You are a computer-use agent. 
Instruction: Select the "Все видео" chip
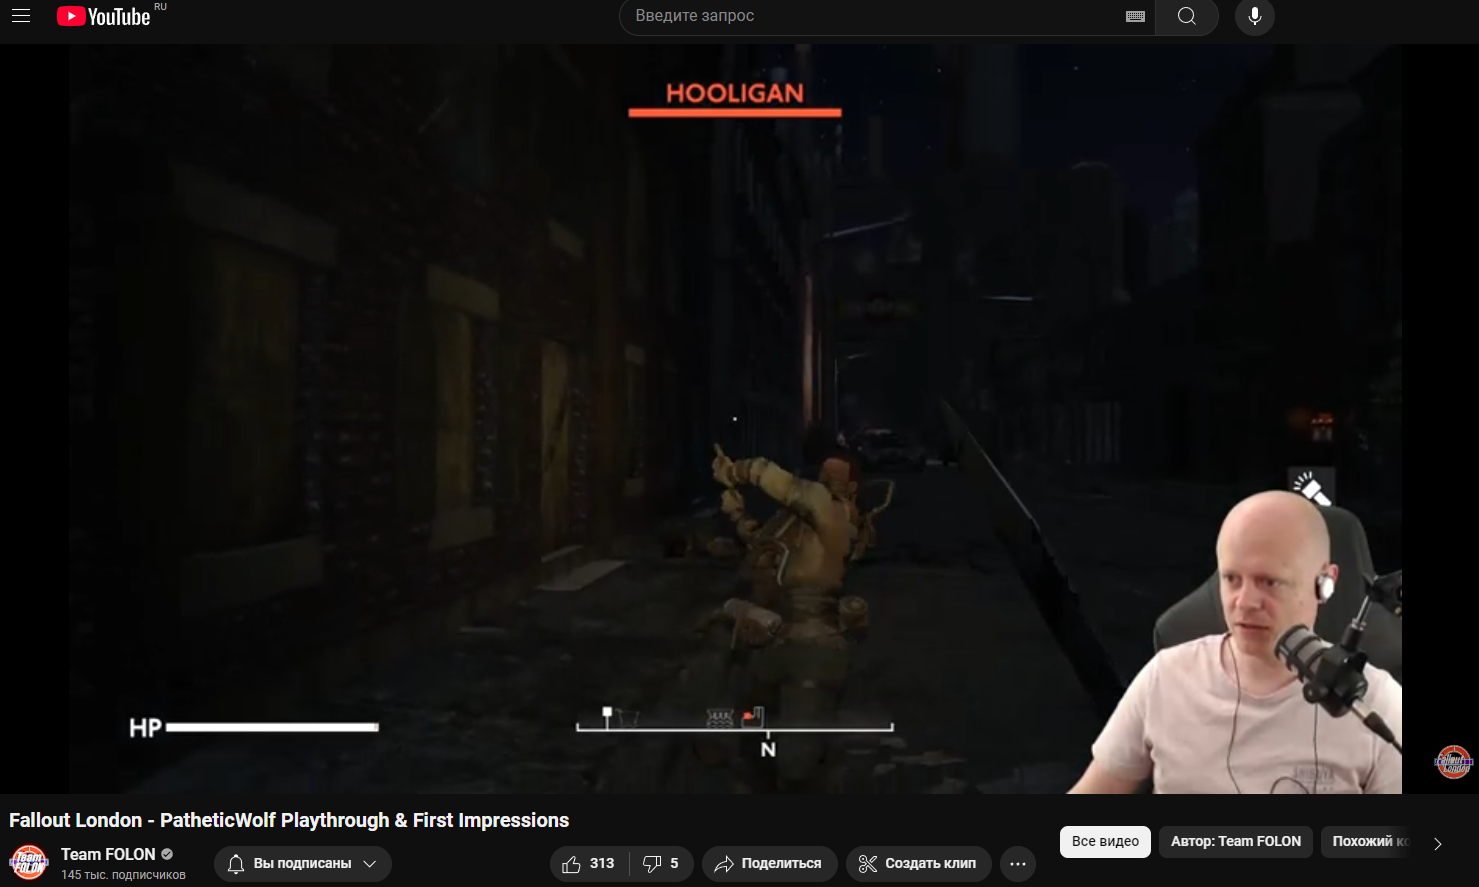tap(1105, 842)
